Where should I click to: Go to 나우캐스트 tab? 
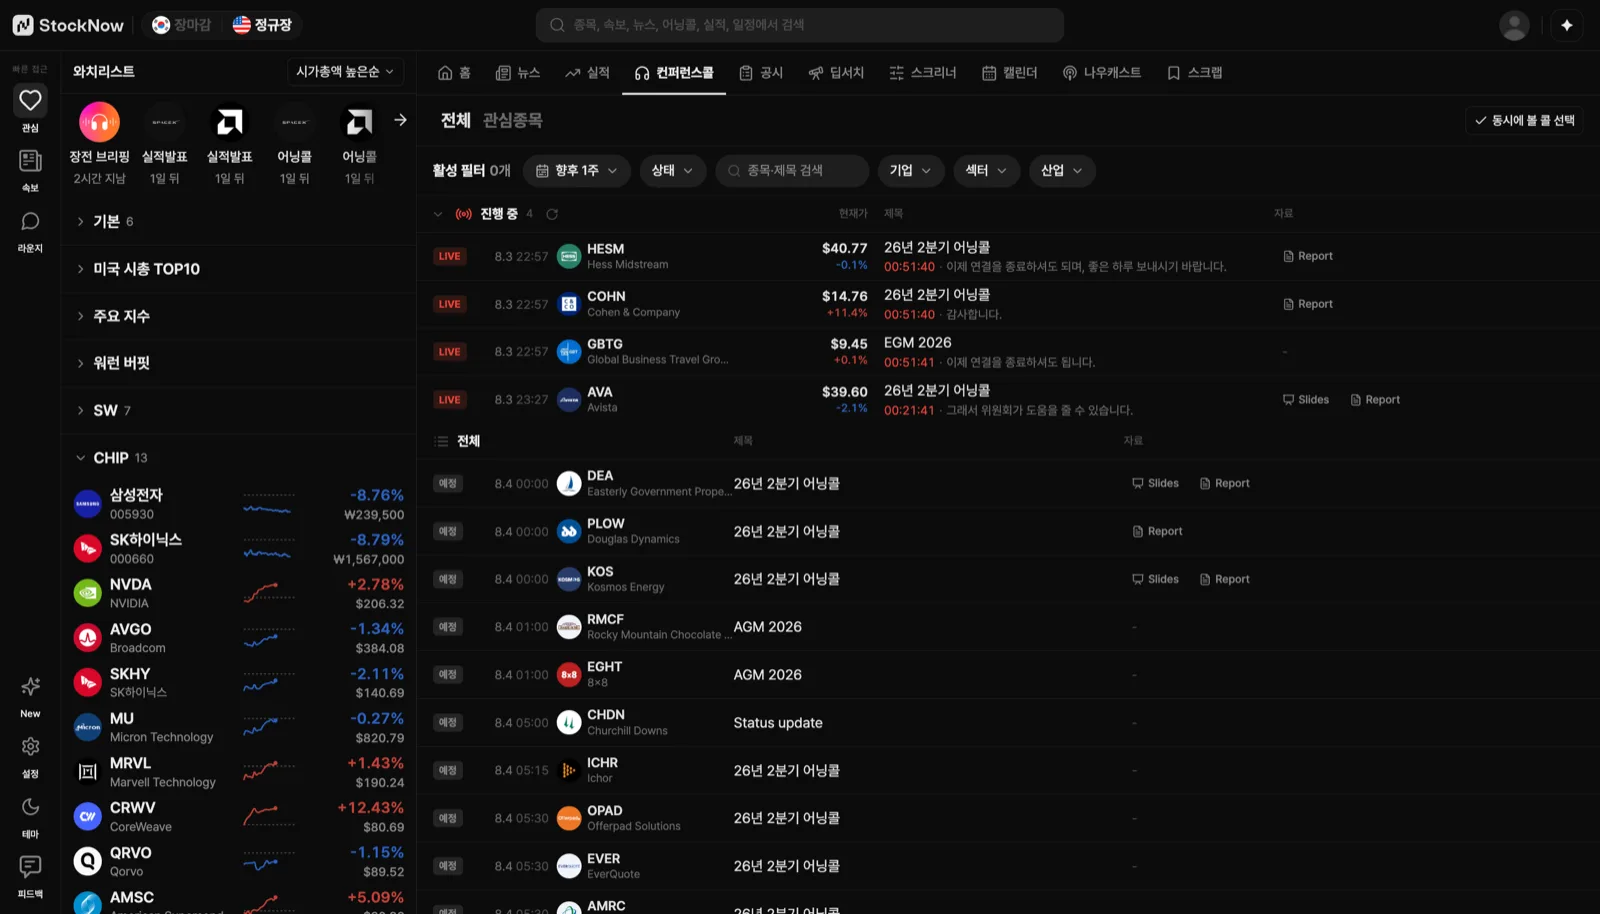pos(1102,73)
